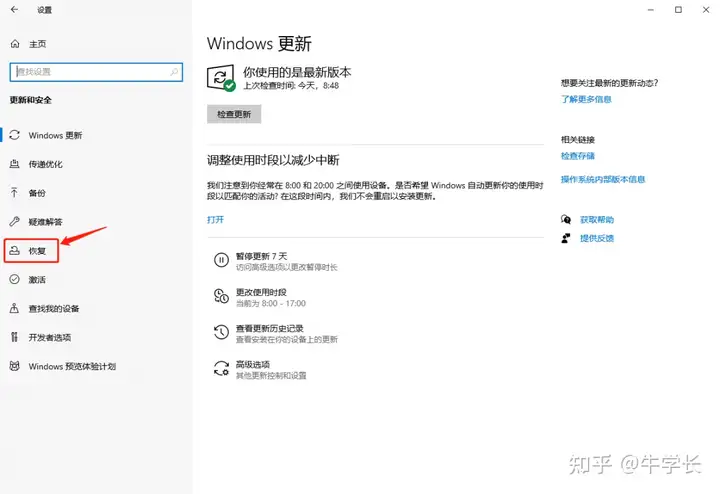Click the 提供反馈 link
720x494 pixels.
(597, 238)
